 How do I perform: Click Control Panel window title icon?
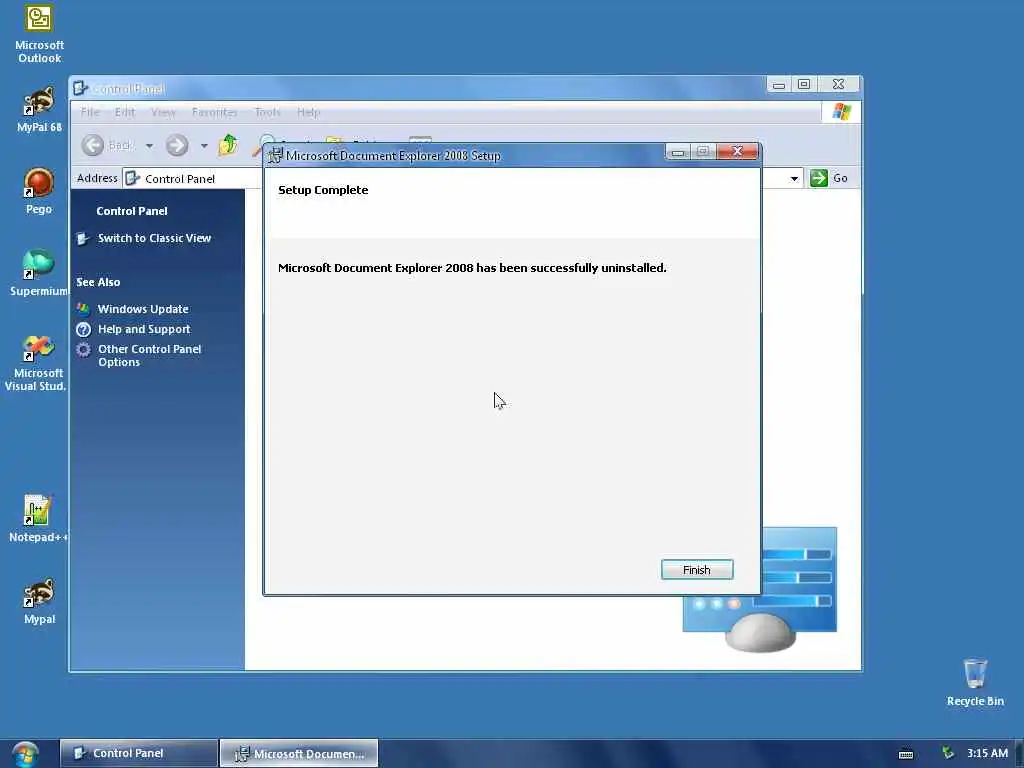81,88
